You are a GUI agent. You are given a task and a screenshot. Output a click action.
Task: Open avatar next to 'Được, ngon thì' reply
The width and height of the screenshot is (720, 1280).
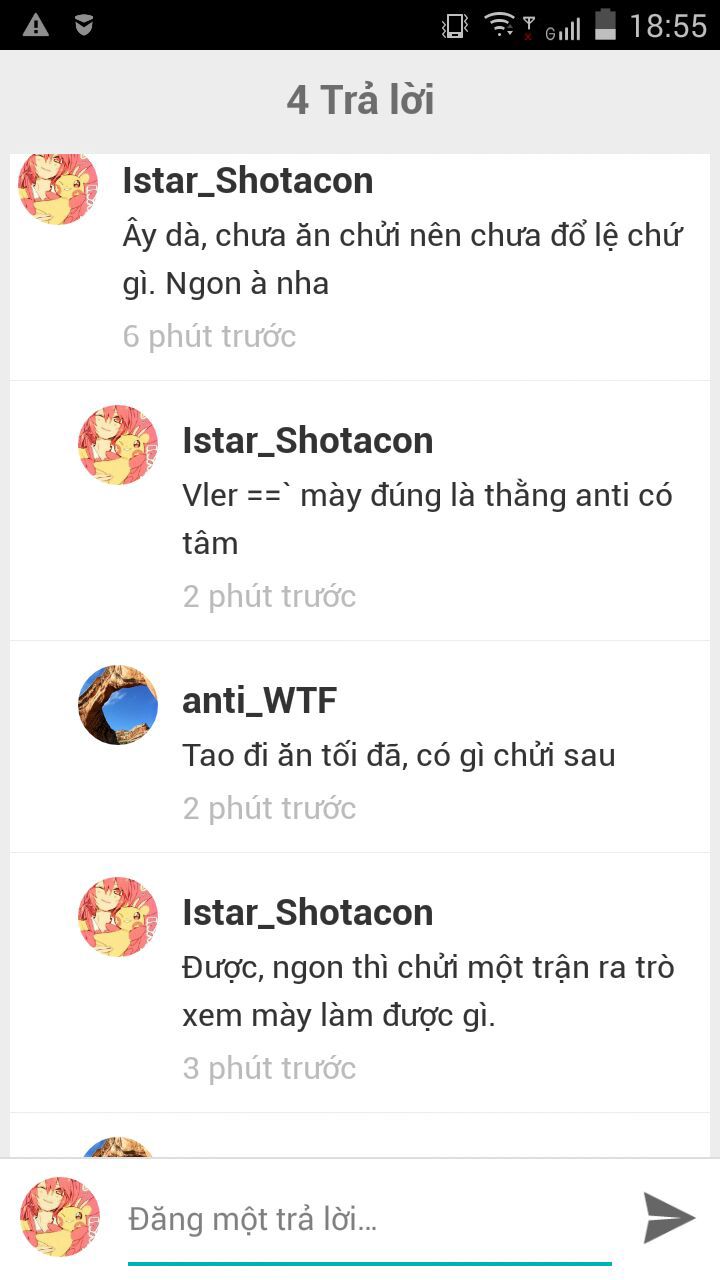coord(118,917)
